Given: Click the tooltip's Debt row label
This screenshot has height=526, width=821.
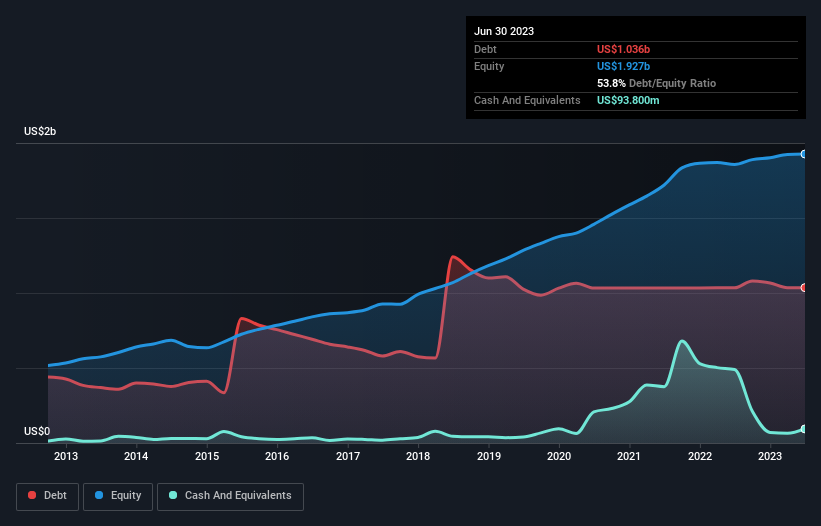Looking at the screenshot, I should (x=485, y=49).
